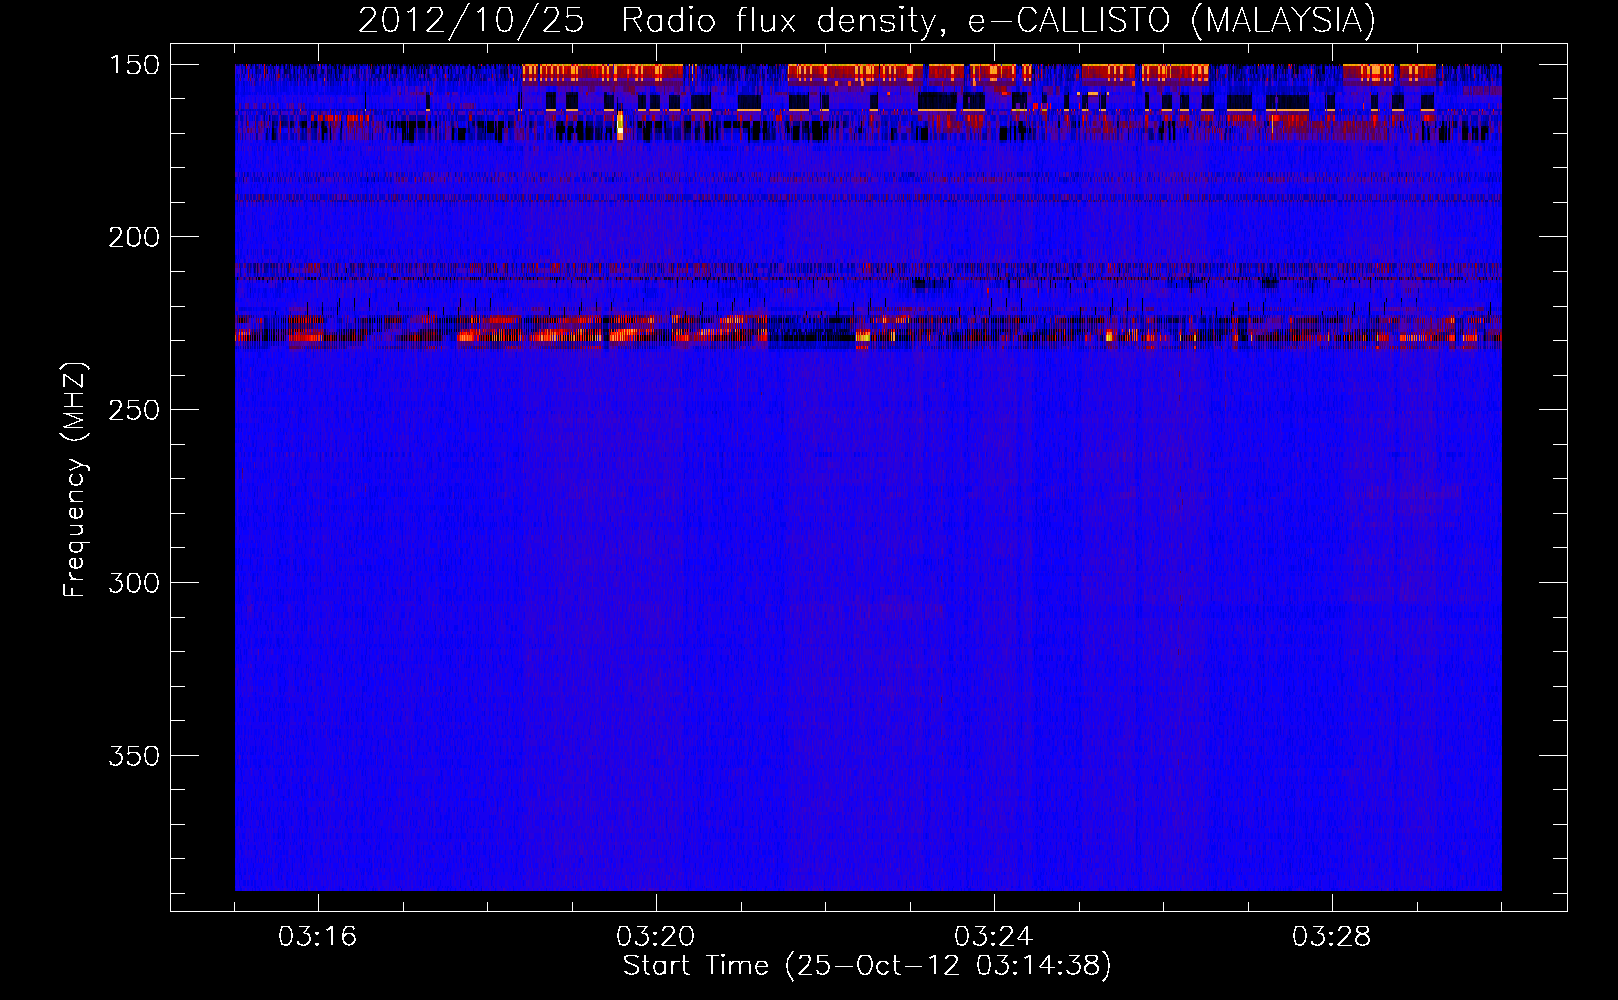Click the 03:20 time tick label

click(x=656, y=937)
